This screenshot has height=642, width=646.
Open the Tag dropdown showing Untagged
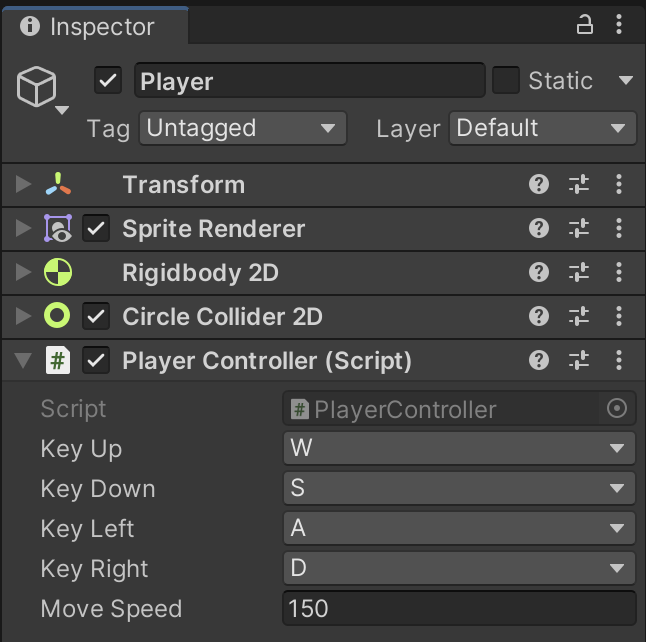click(243, 128)
